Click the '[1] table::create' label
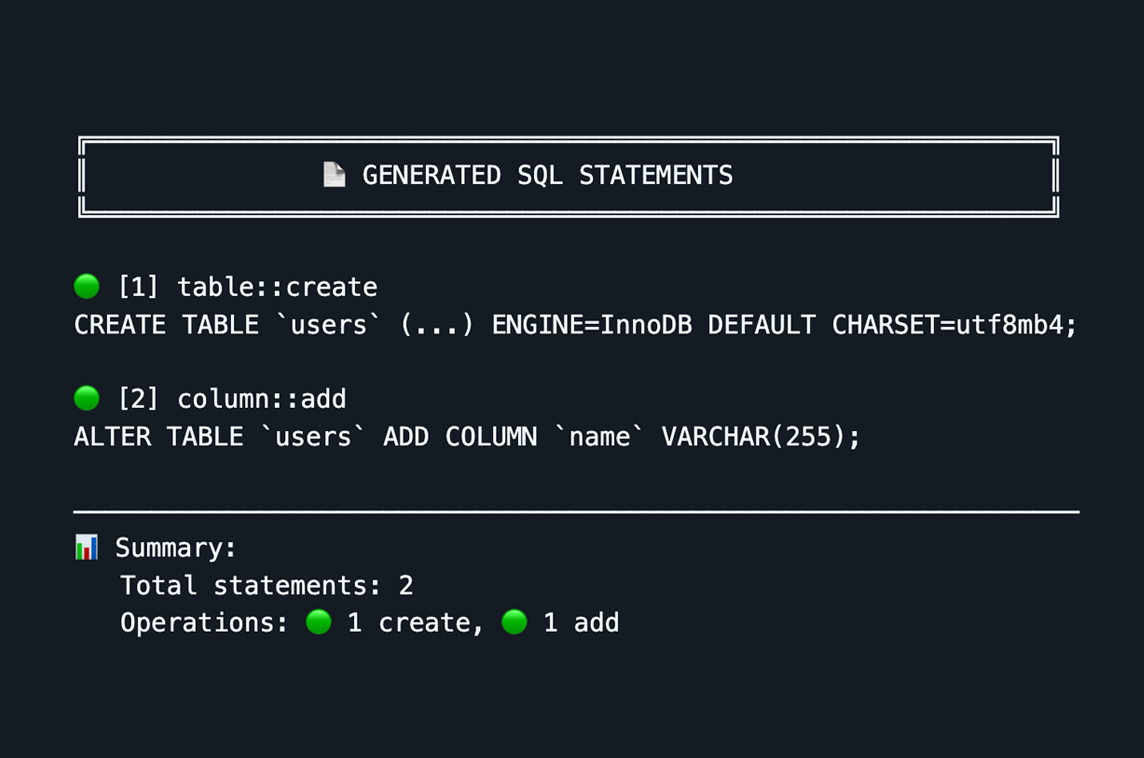 pyautogui.click(x=247, y=287)
